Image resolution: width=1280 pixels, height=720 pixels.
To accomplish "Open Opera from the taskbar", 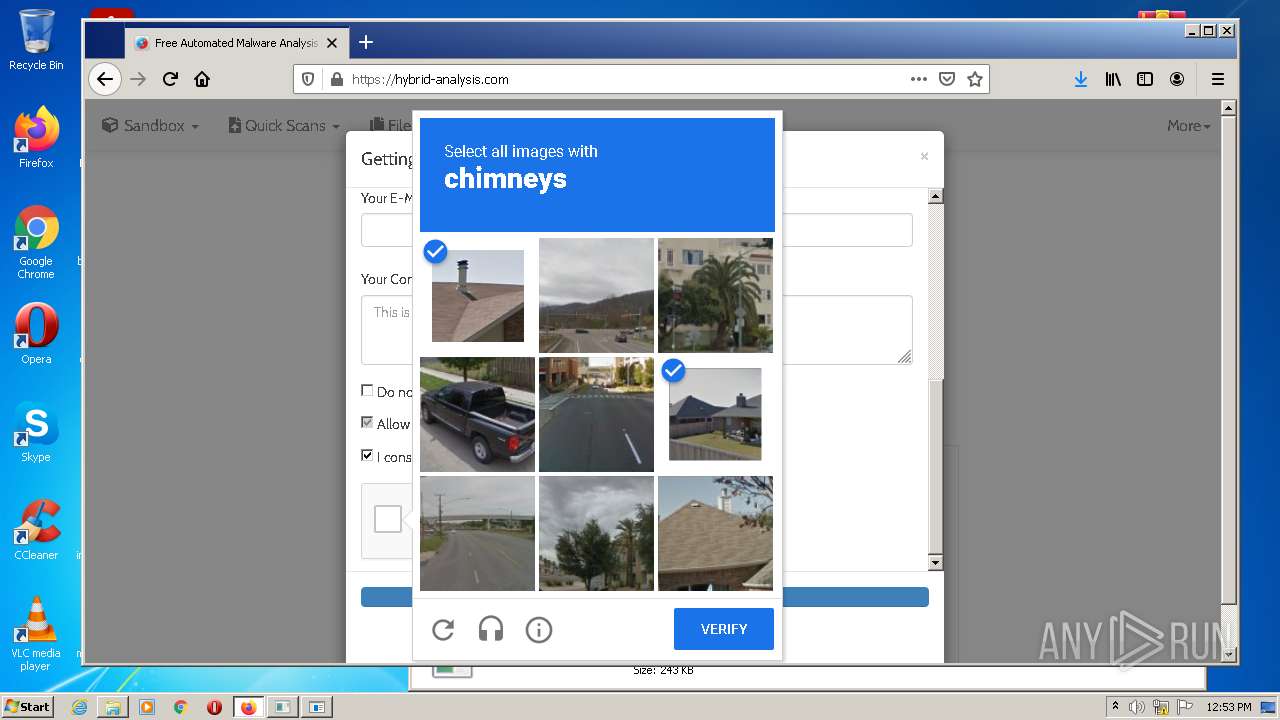I will [214, 707].
